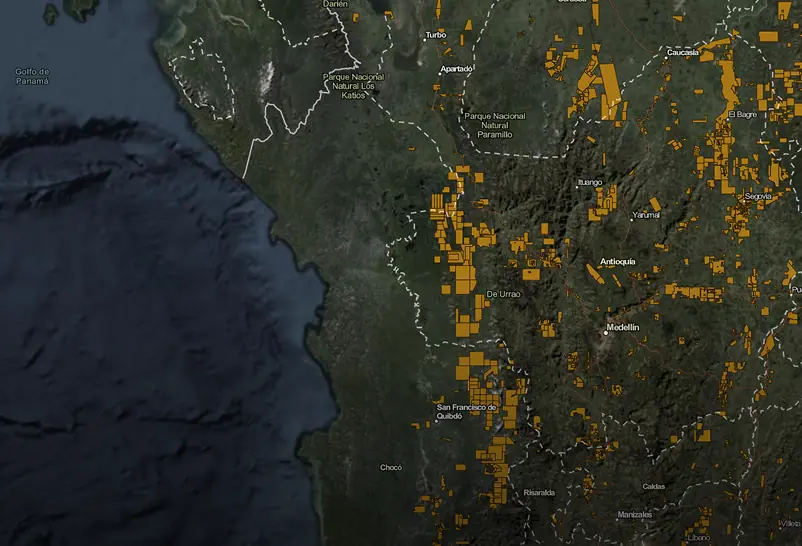Click large orange polygon southwest of Caucasia

tap(607, 88)
